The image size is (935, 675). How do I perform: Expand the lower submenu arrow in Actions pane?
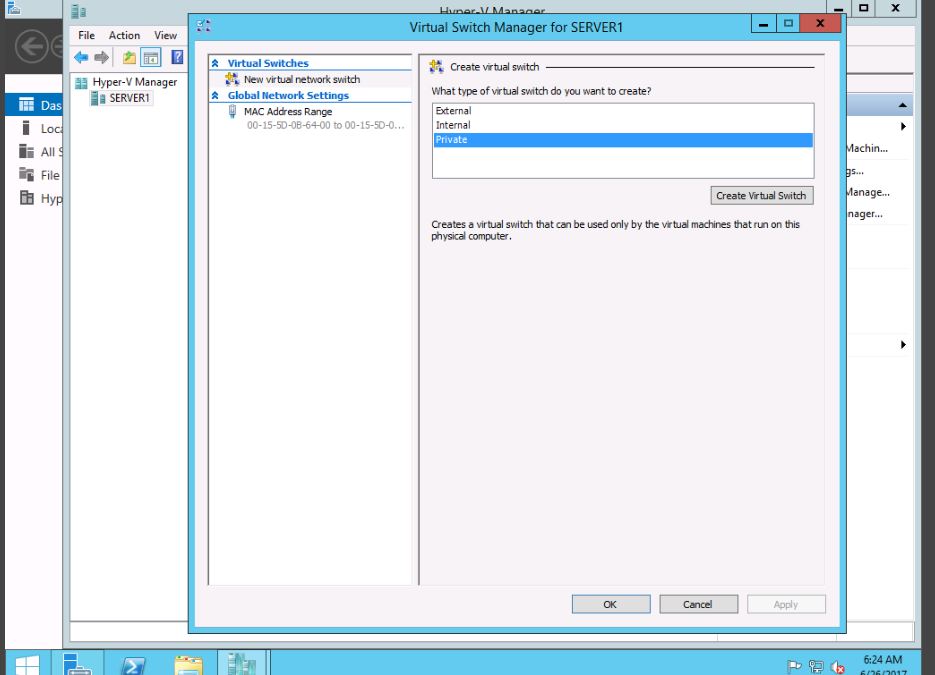903,345
